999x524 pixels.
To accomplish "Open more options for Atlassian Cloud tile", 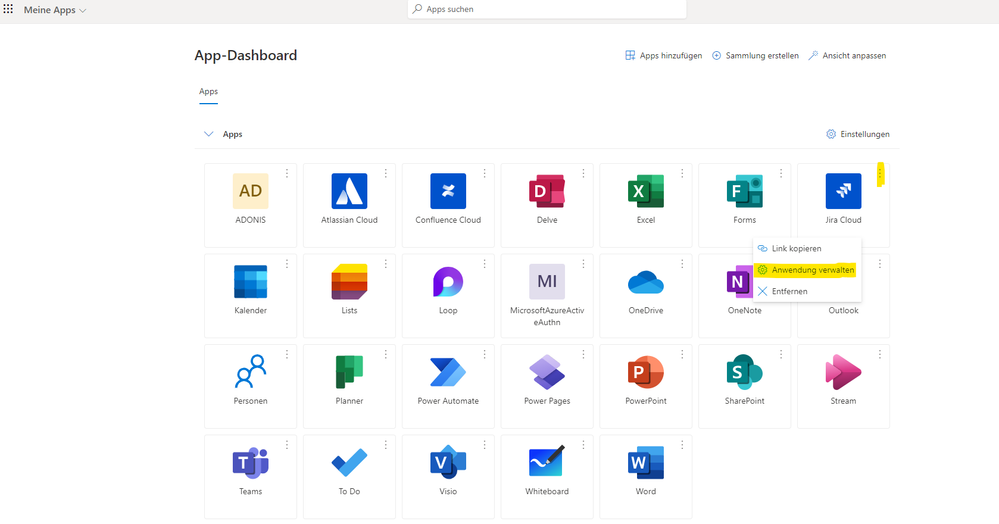I will (x=385, y=173).
